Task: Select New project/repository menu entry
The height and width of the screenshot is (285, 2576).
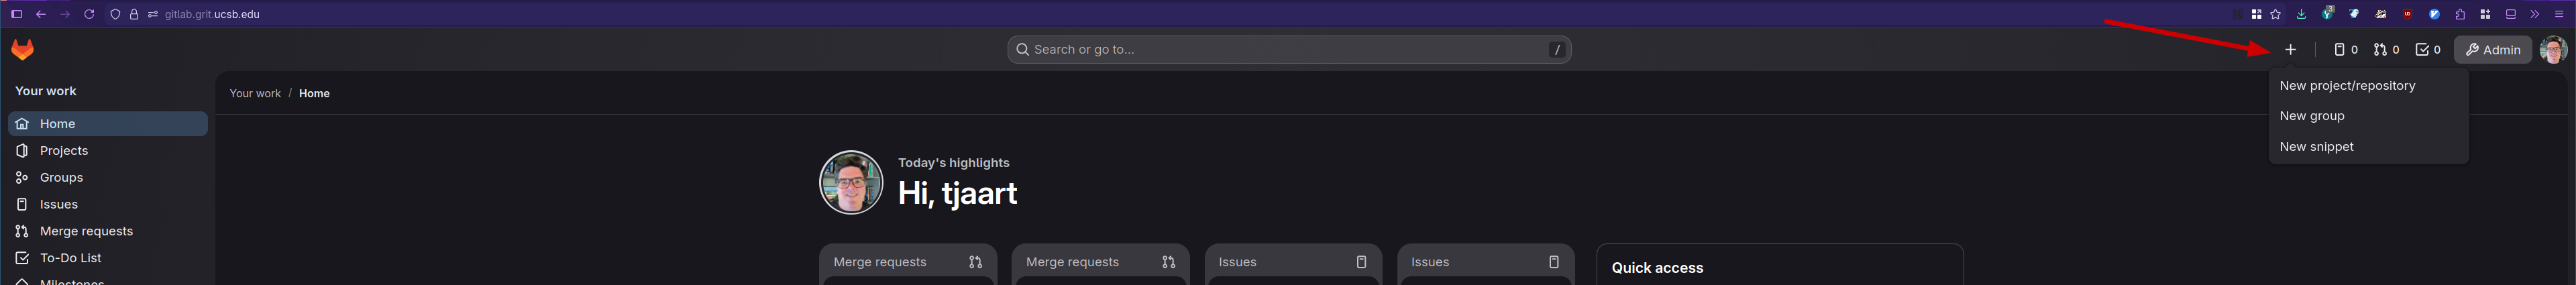Action: coord(2347,86)
